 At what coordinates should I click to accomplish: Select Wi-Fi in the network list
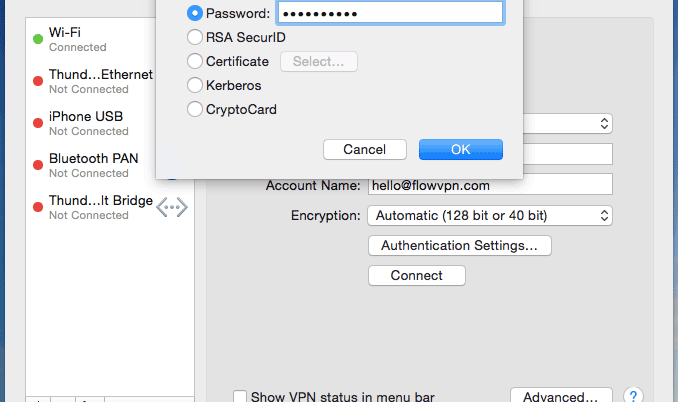click(90, 40)
